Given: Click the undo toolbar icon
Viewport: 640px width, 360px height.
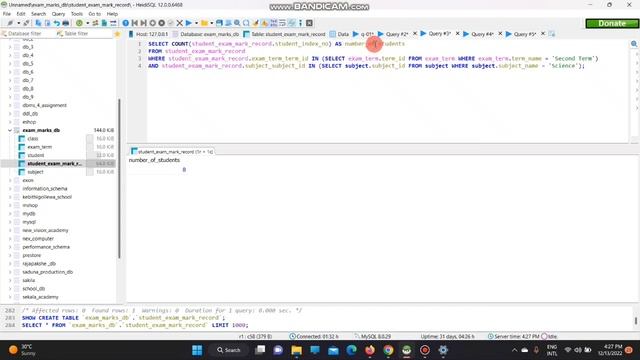Looking at the screenshot, I should point(56,23).
